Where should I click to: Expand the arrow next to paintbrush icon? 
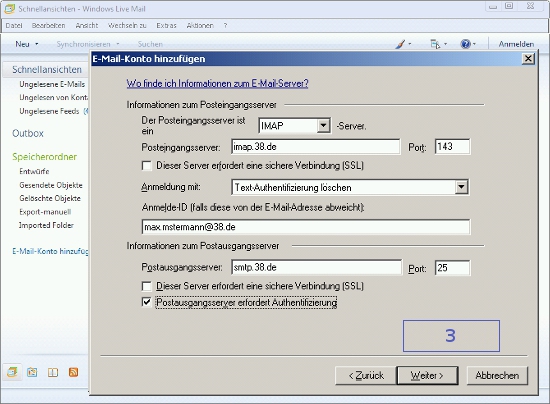coord(410,44)
